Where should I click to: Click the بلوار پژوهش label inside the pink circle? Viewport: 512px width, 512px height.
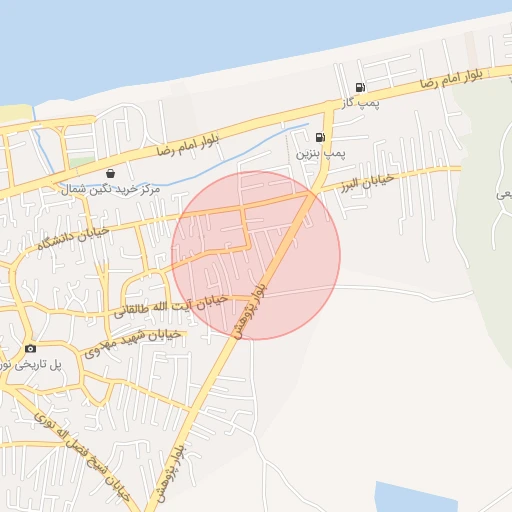pos(251,311)
